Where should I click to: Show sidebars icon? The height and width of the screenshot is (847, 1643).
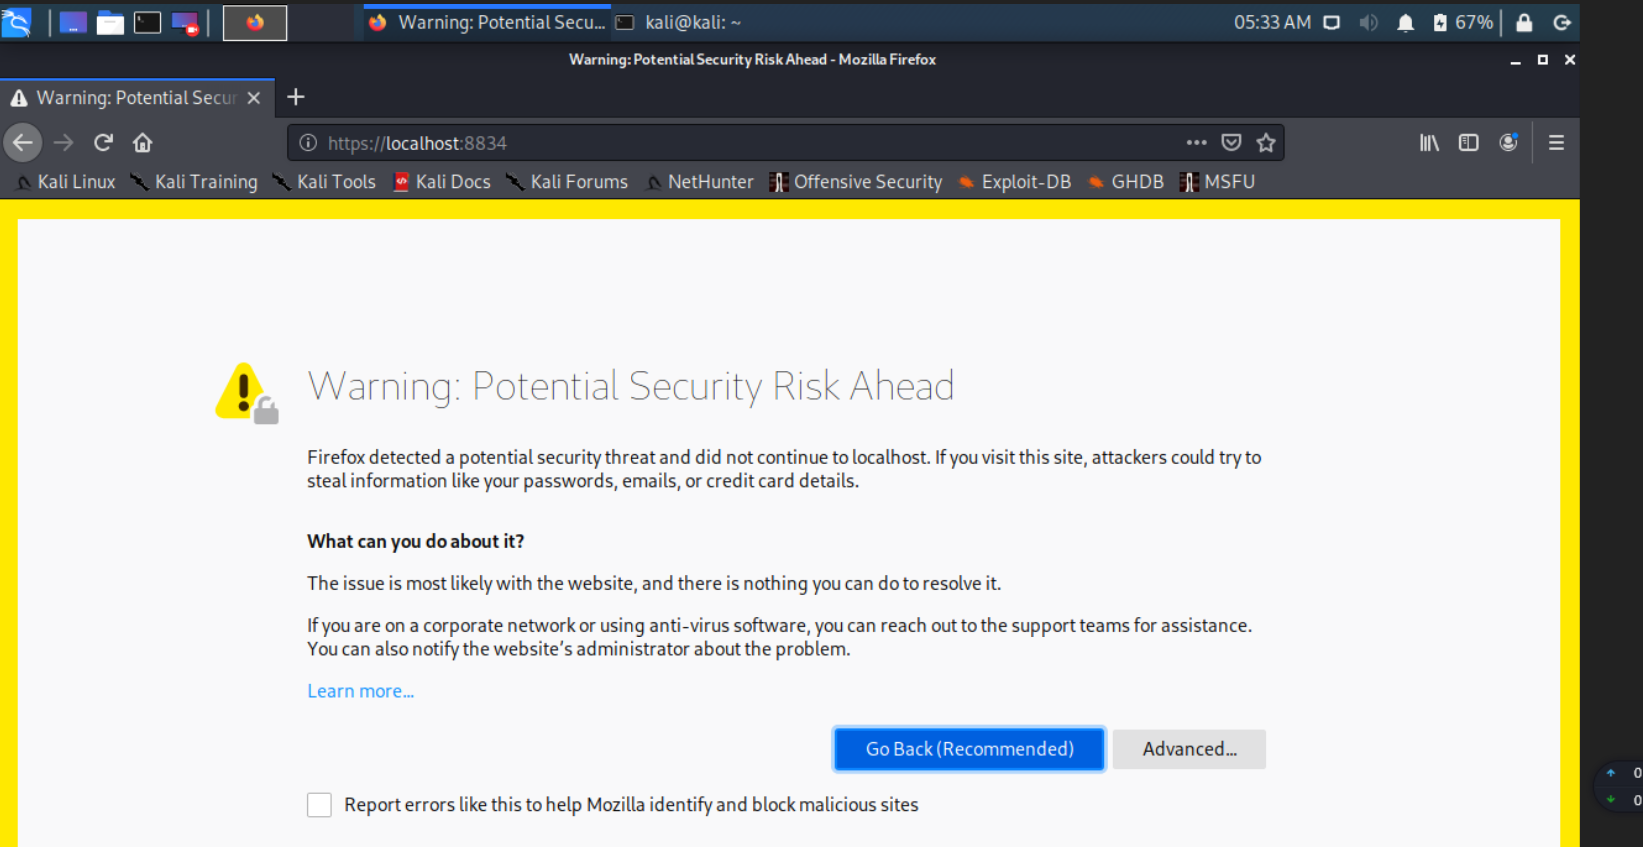coord(1468,143)
